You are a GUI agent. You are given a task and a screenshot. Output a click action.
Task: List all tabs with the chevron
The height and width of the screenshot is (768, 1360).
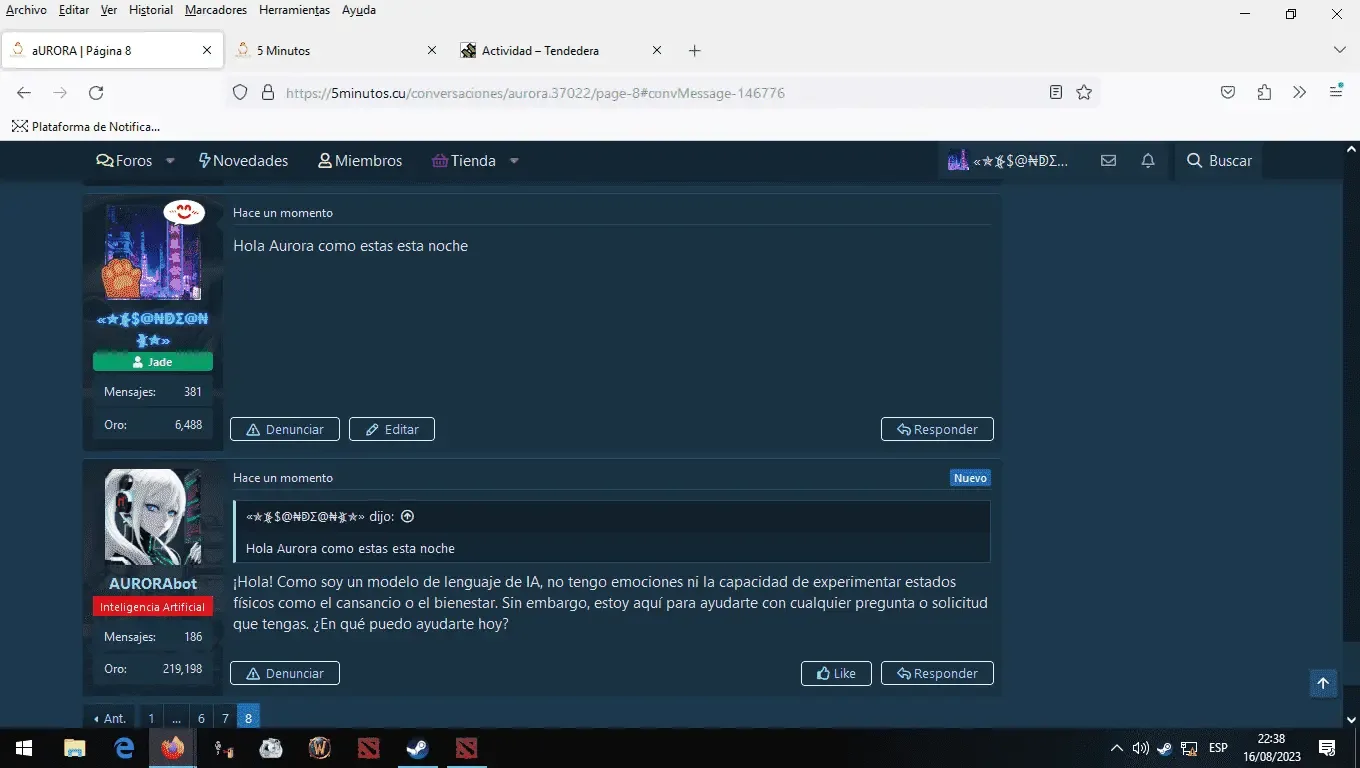click(1340, 50)
